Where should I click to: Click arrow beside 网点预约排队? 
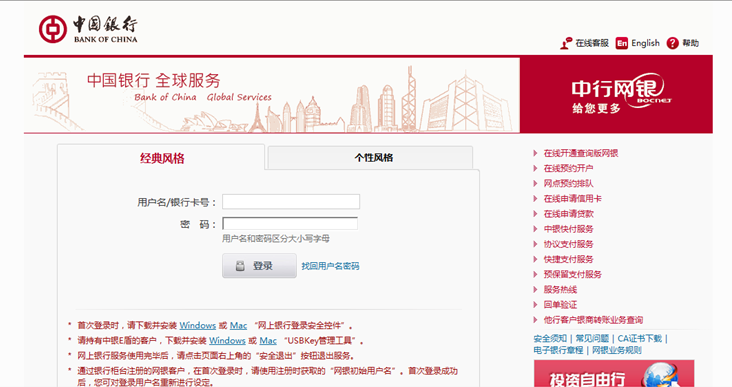click(535, 183)
